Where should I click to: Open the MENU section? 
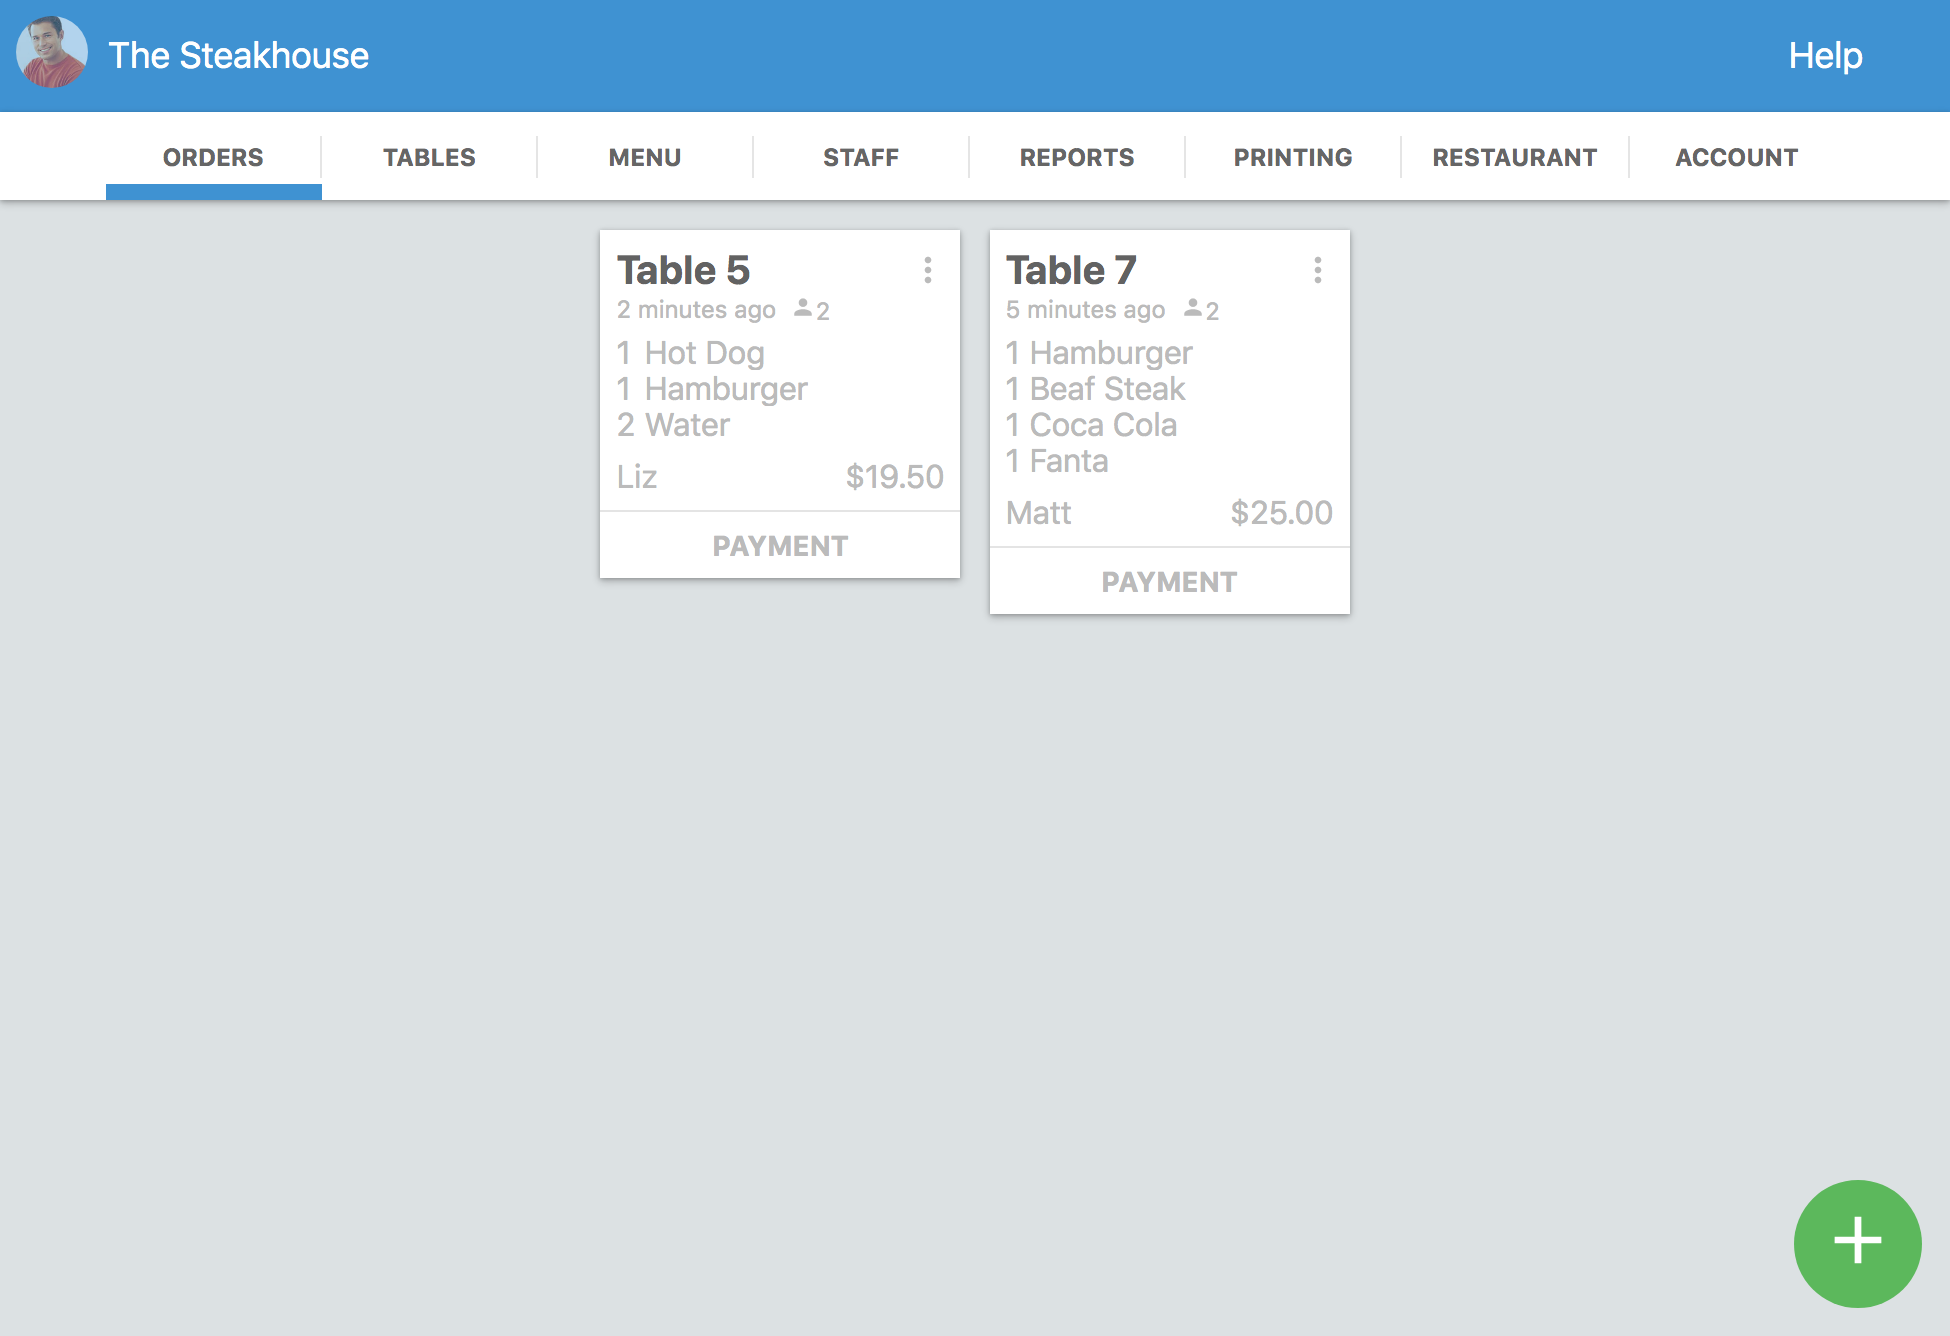point(645,157)
